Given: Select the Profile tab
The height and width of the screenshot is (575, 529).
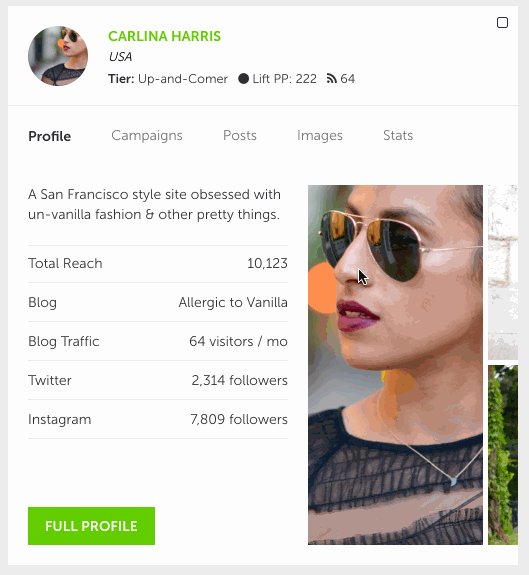Looking at the screenshot, I should [x=49, y=136].
